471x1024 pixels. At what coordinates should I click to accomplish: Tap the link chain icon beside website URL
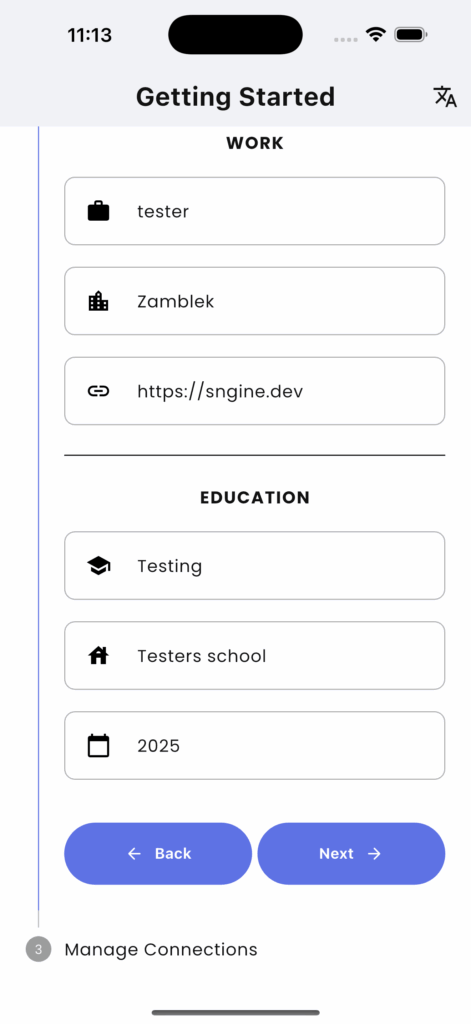coord(99,391)
